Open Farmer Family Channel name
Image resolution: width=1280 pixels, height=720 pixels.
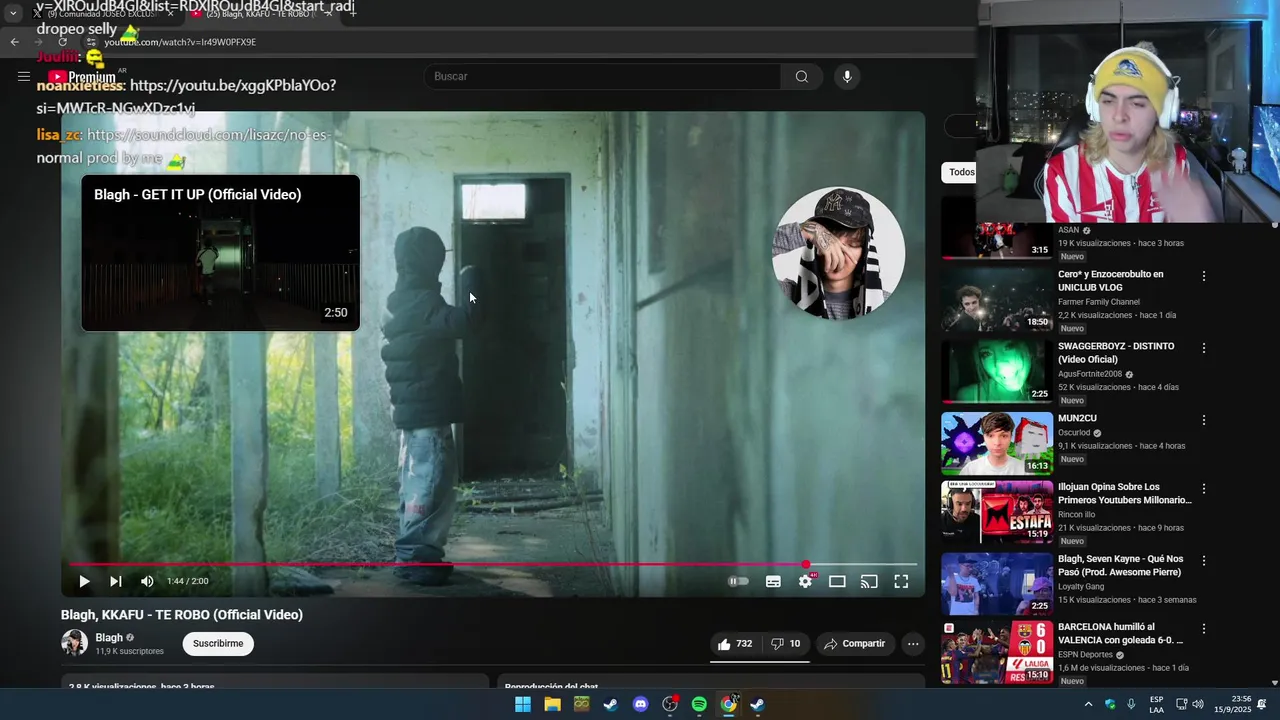coord(1099,301)
